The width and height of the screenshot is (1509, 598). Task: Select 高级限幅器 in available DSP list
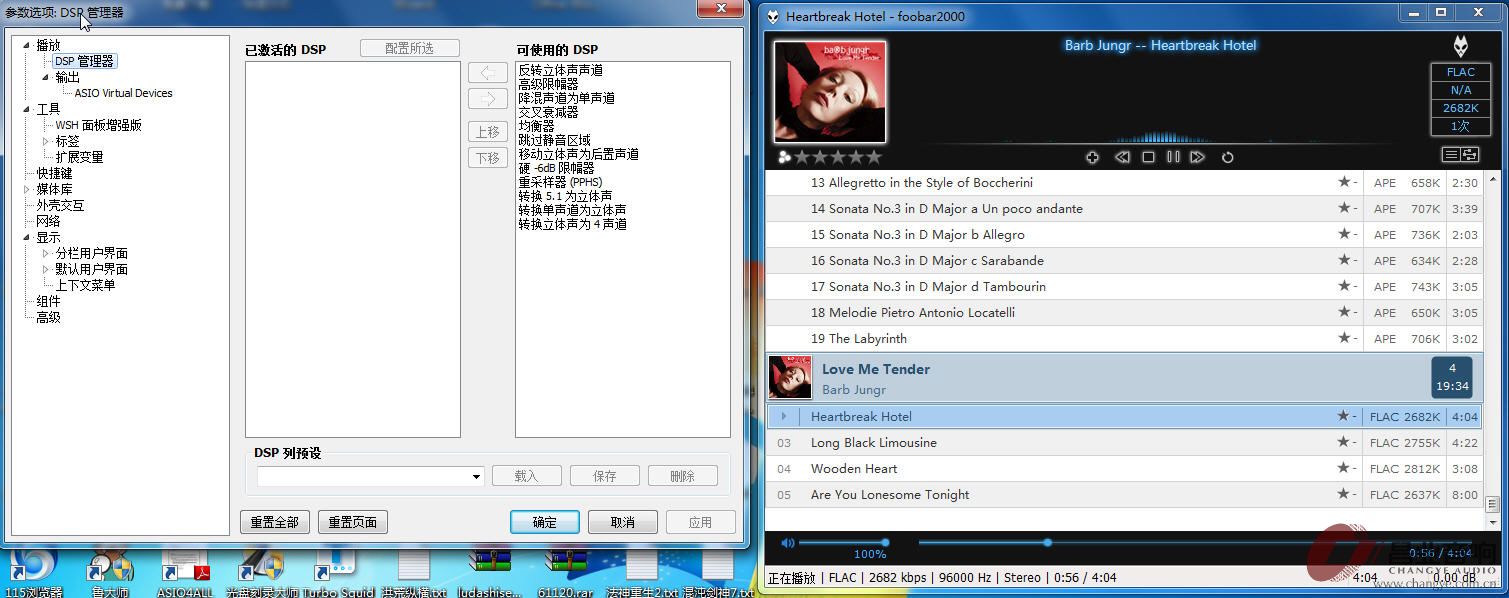coord(548,84)
